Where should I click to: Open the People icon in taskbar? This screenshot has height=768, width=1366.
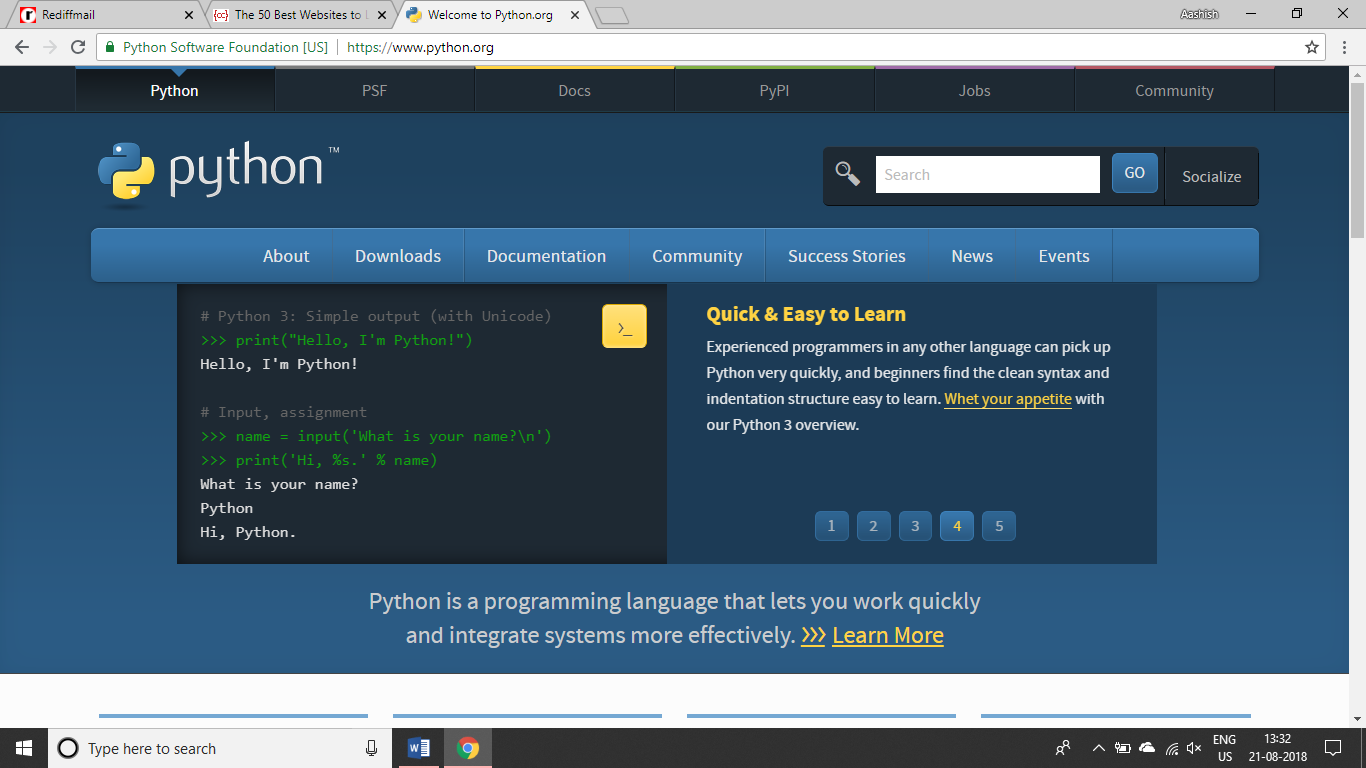point(1063,748)
